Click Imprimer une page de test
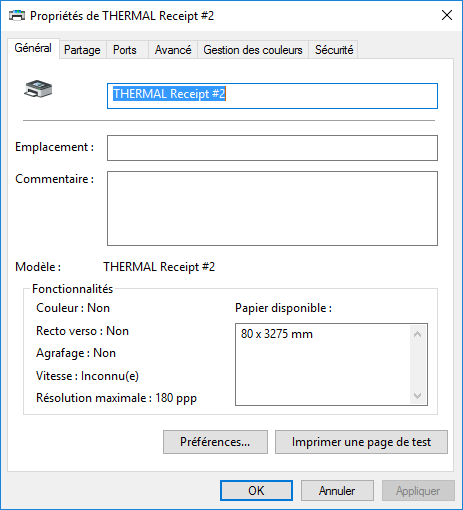This screenshot has height=510, width=463. pyautogui.click(x=361, y=442)
